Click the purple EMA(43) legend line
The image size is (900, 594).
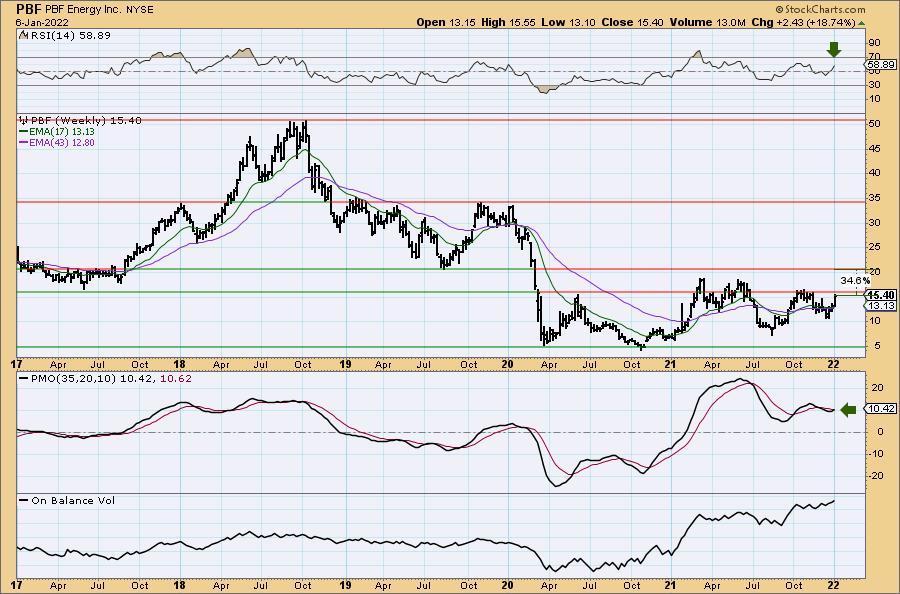point(24,142)
